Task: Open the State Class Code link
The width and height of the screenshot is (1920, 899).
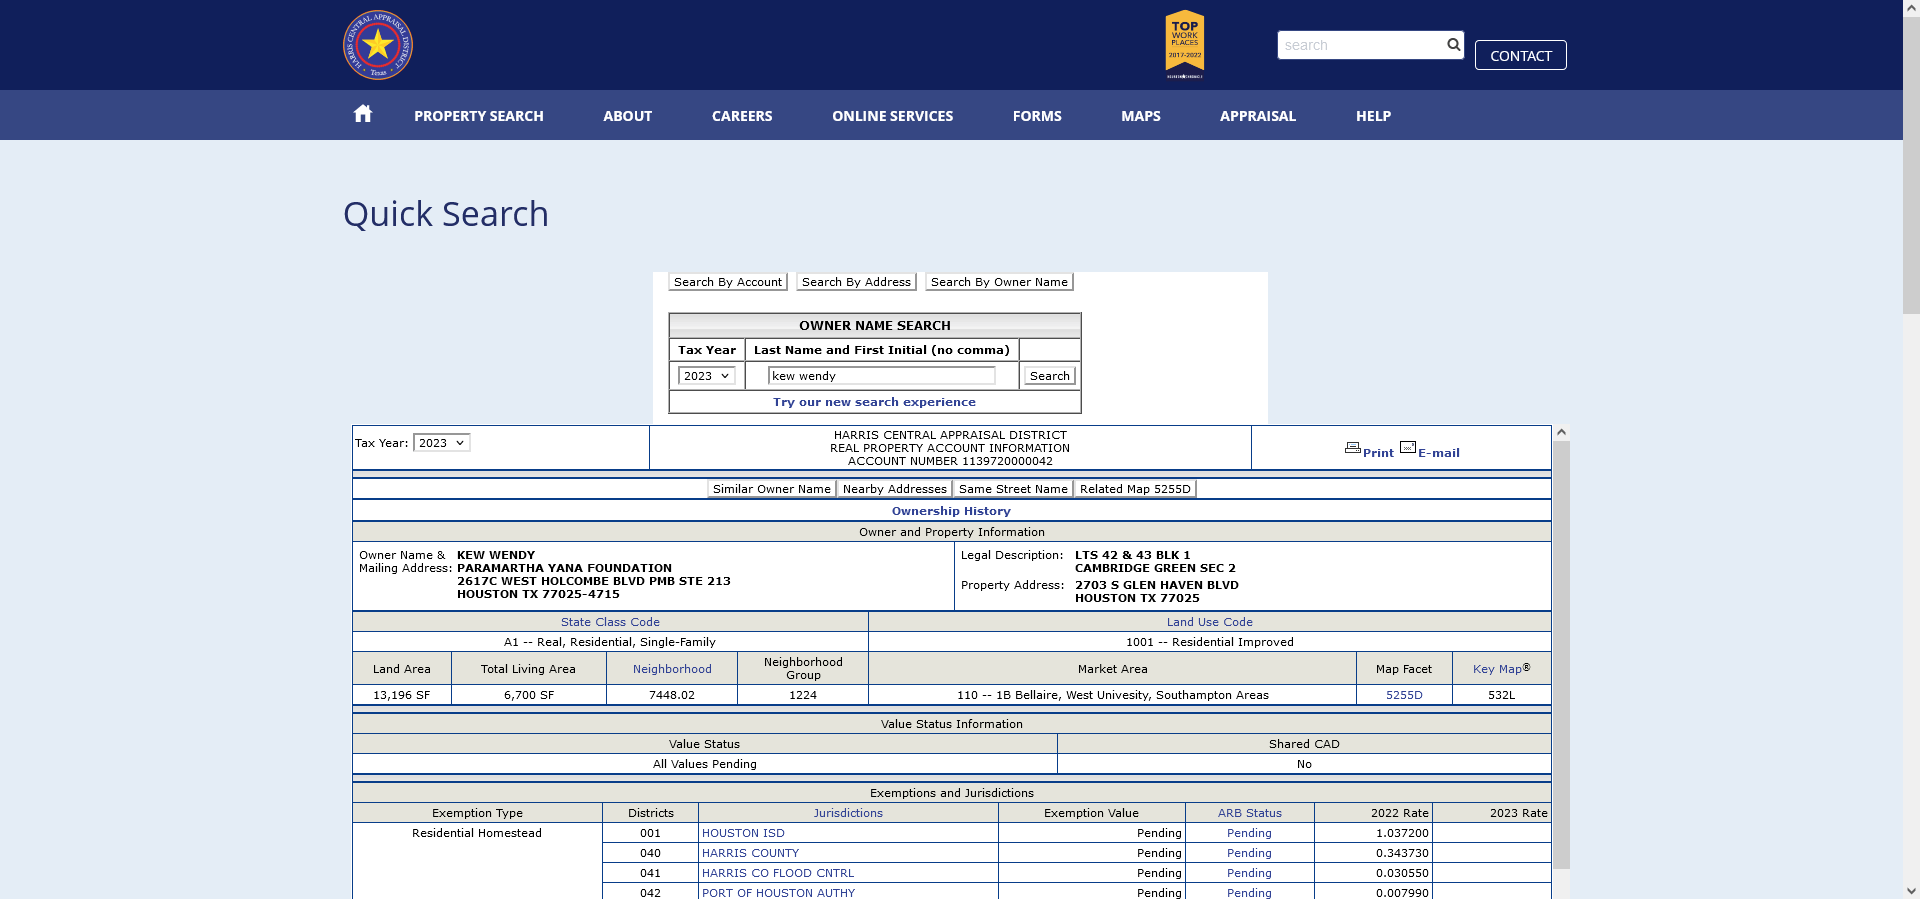Action: pyautogui.click(x=610, y=622)
